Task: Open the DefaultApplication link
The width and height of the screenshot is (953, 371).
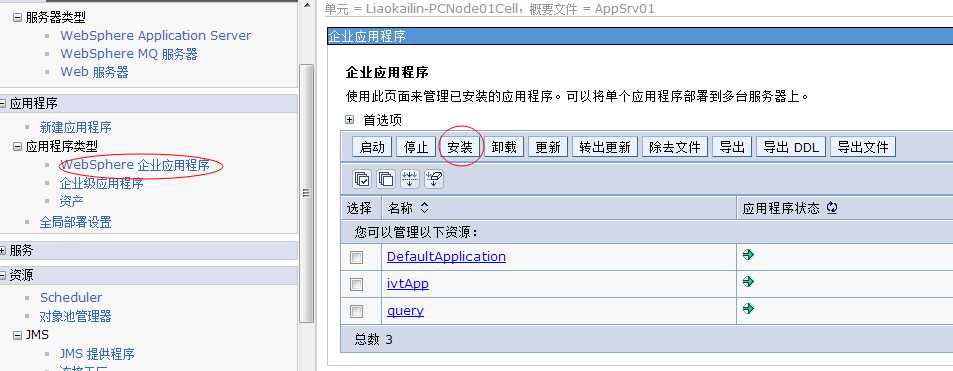Action: click(x=446, y=257)
